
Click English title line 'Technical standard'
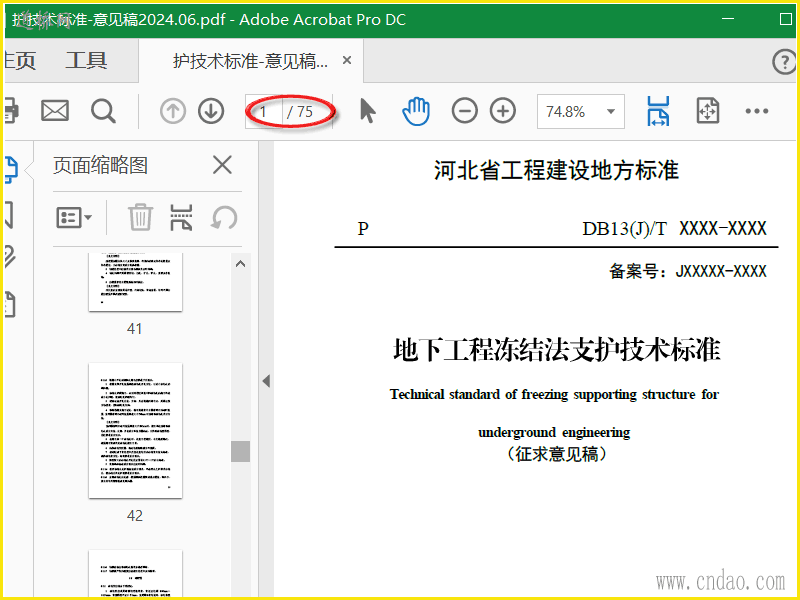pos(555,394)
